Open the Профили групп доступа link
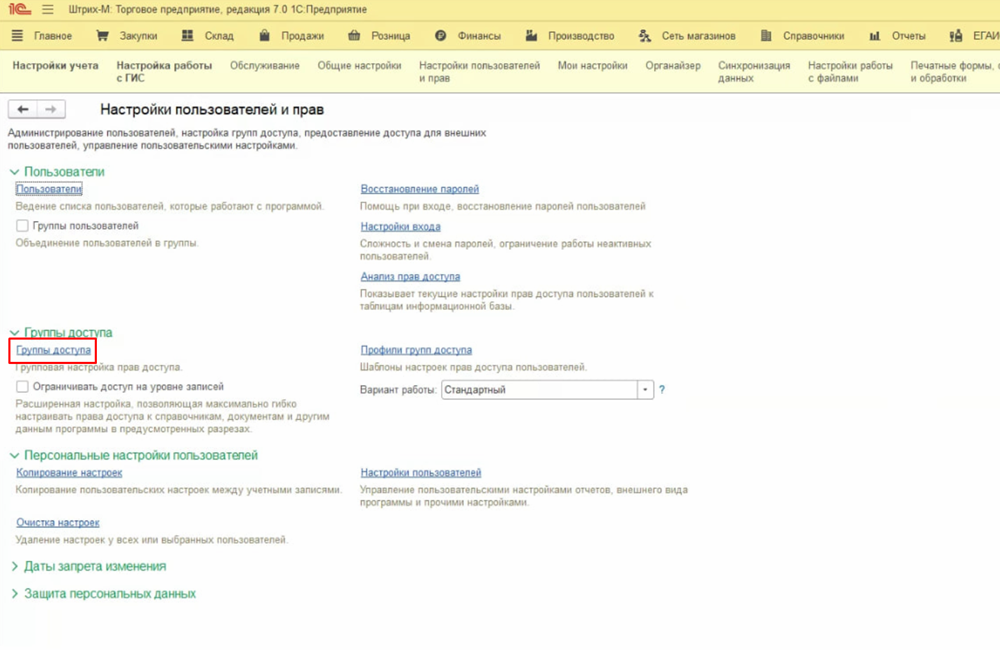 point(416,350)
